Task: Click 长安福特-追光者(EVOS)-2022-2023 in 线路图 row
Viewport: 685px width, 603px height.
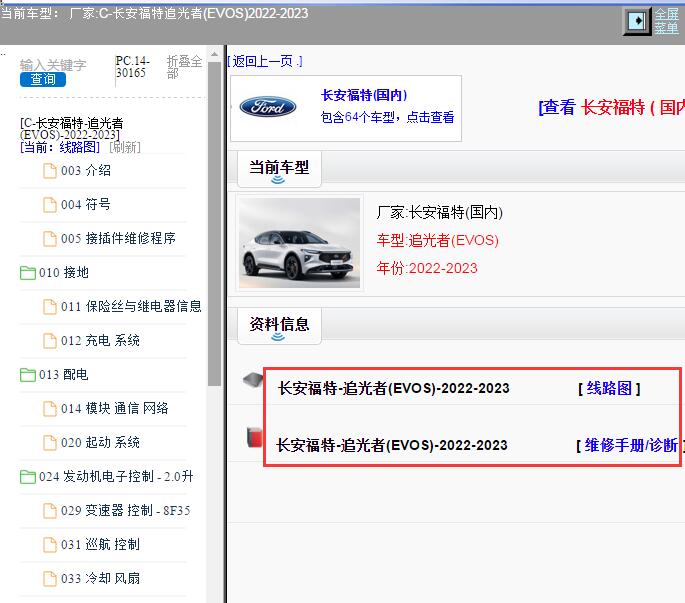Action: tap(394, 388)
